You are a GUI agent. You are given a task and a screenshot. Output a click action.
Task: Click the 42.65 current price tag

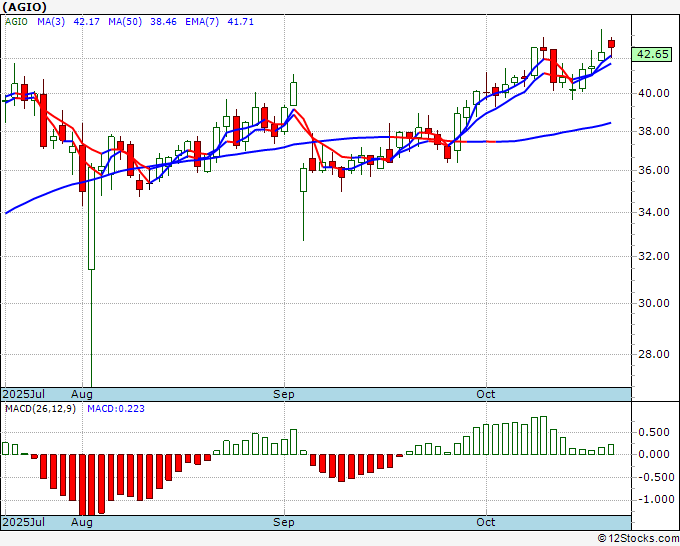pos(654,54)
